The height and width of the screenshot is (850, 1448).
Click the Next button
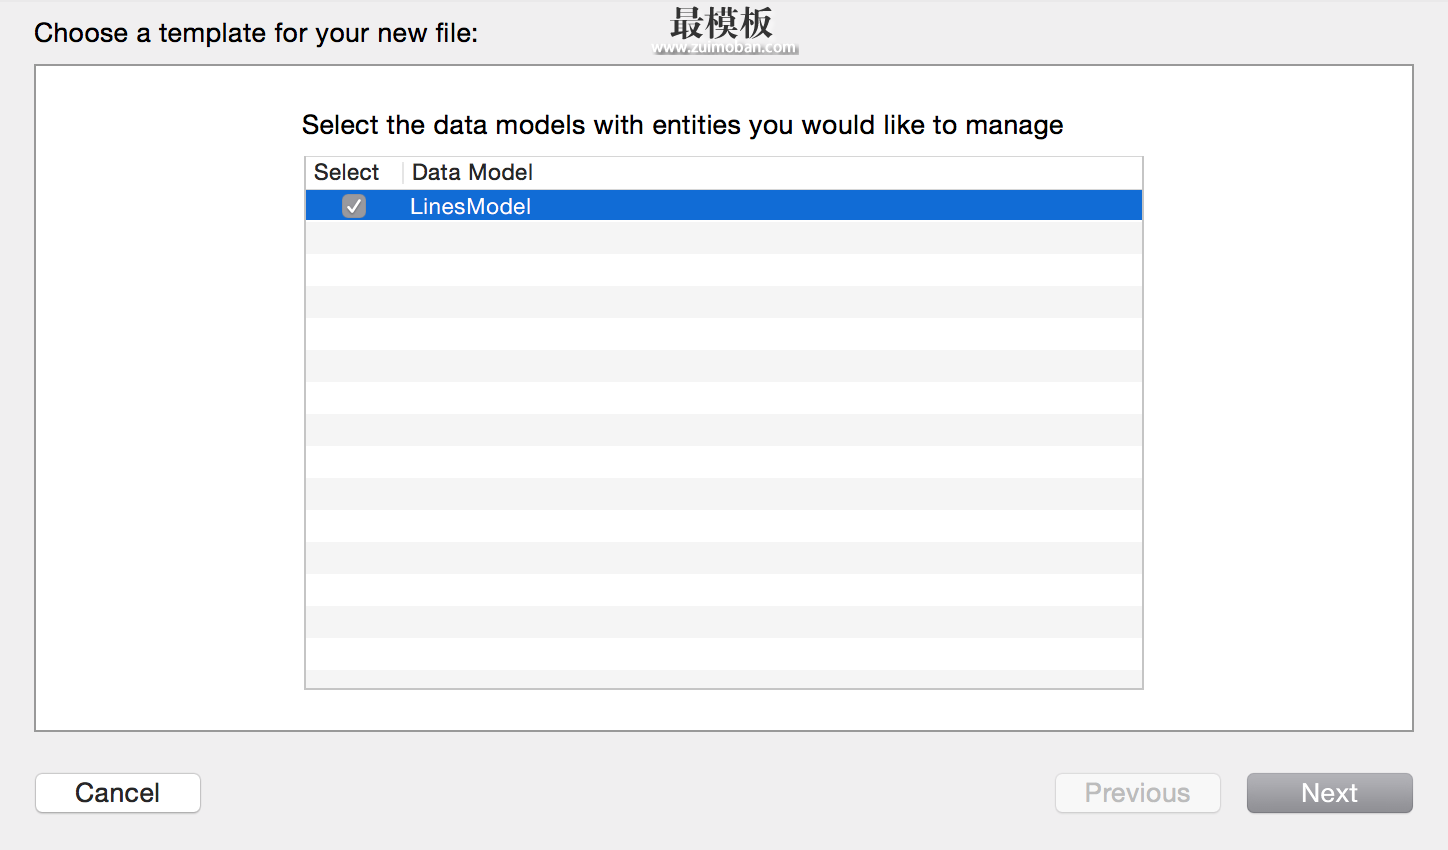point(1329,793)
